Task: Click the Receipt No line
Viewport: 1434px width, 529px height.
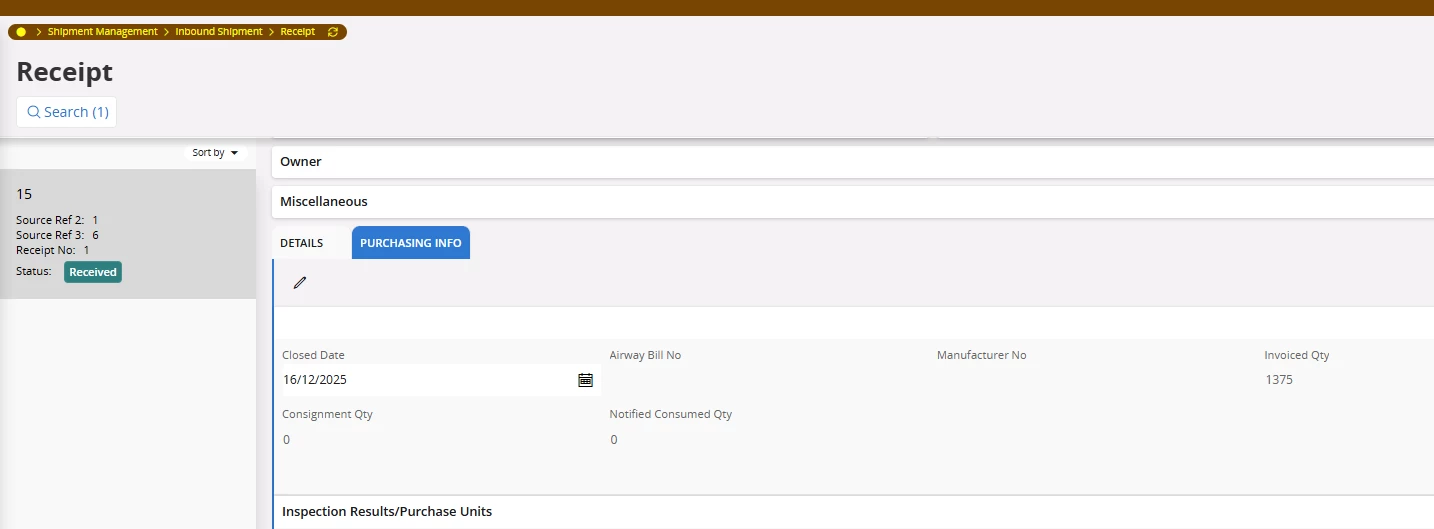Action: (53, 250)
